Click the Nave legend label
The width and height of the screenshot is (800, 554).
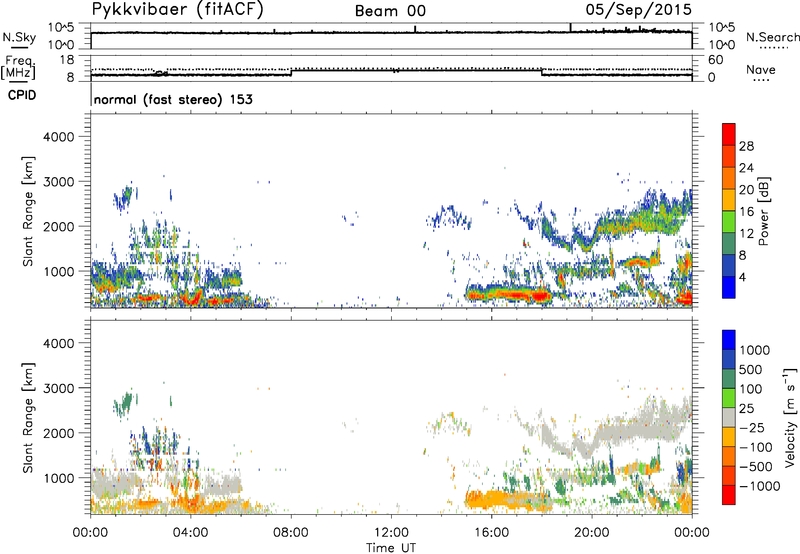761,69
